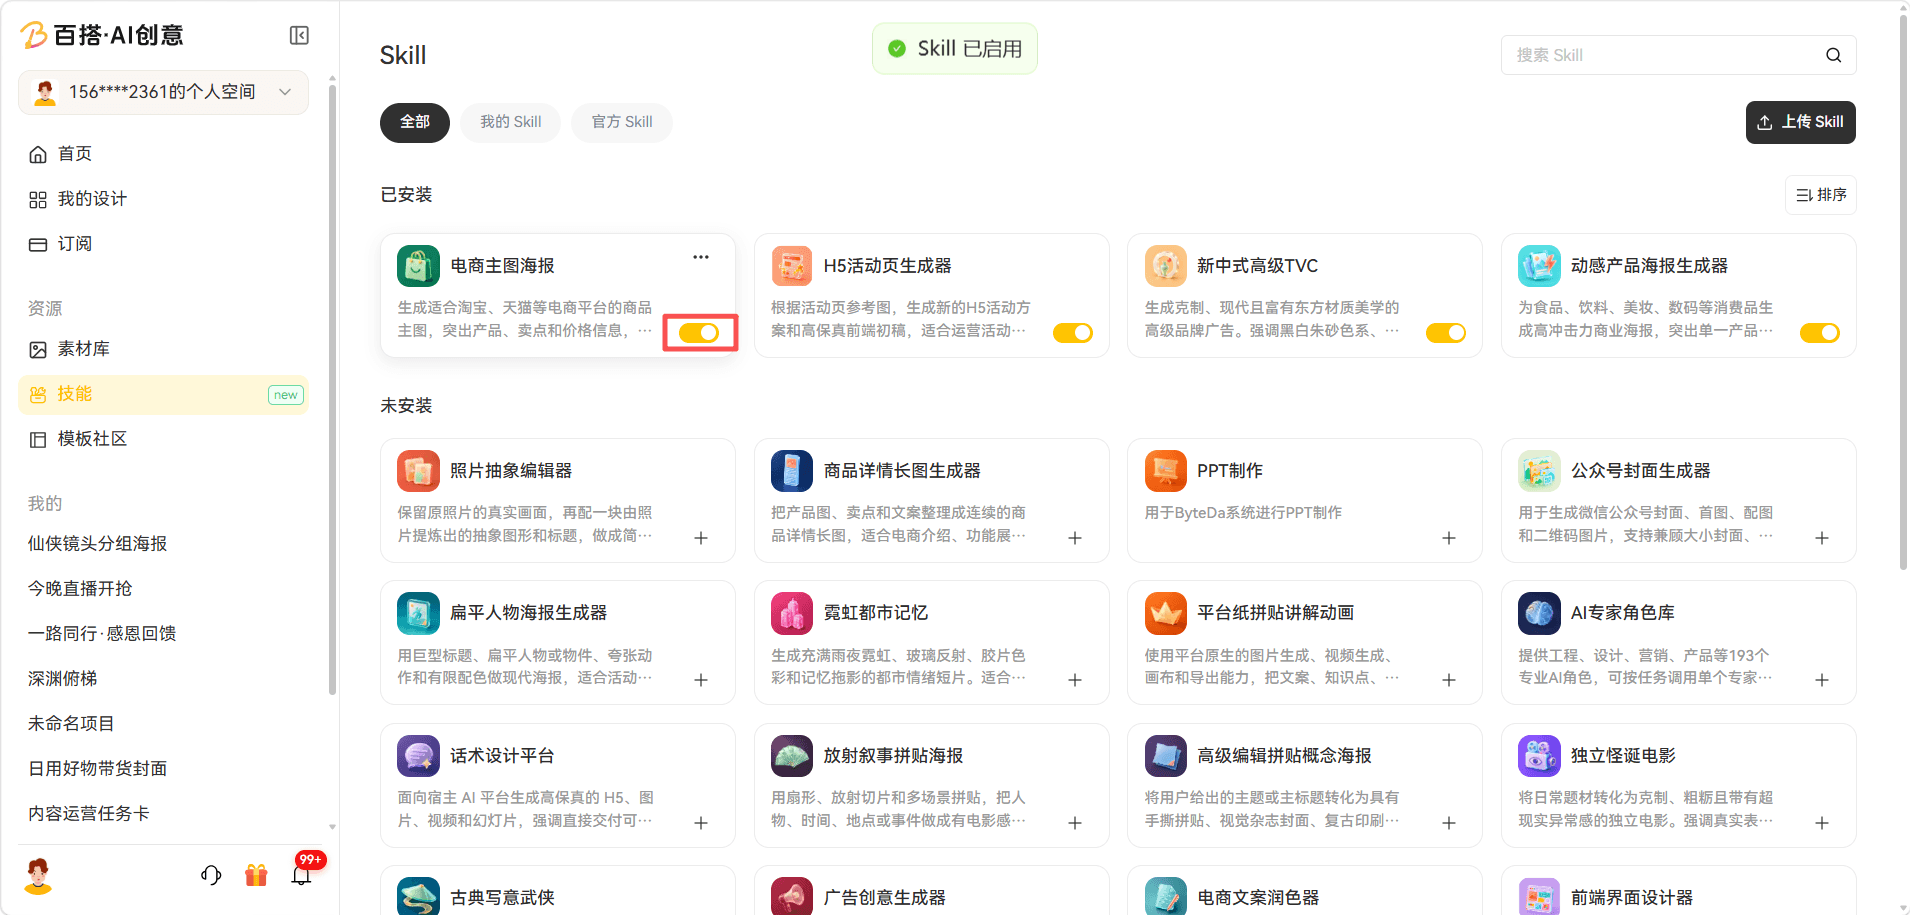Install 话术设计平台 with plus icon

[701, 823]
